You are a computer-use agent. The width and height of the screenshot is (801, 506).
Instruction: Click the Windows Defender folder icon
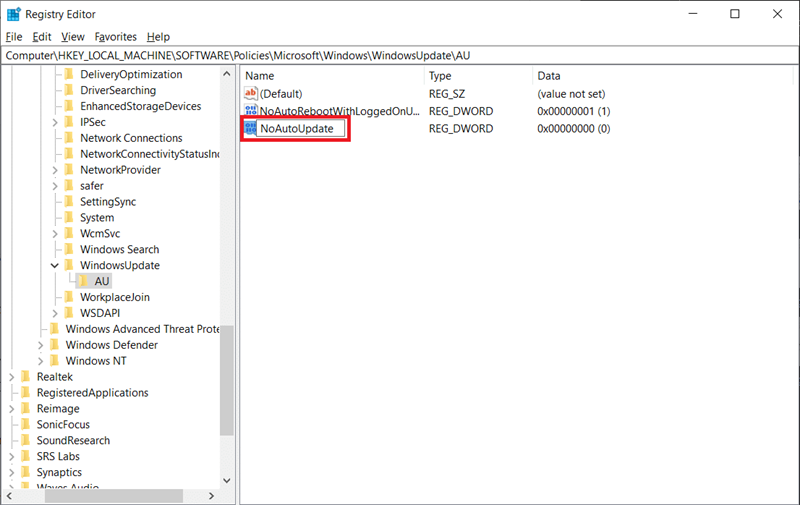[x=55, y=345]
